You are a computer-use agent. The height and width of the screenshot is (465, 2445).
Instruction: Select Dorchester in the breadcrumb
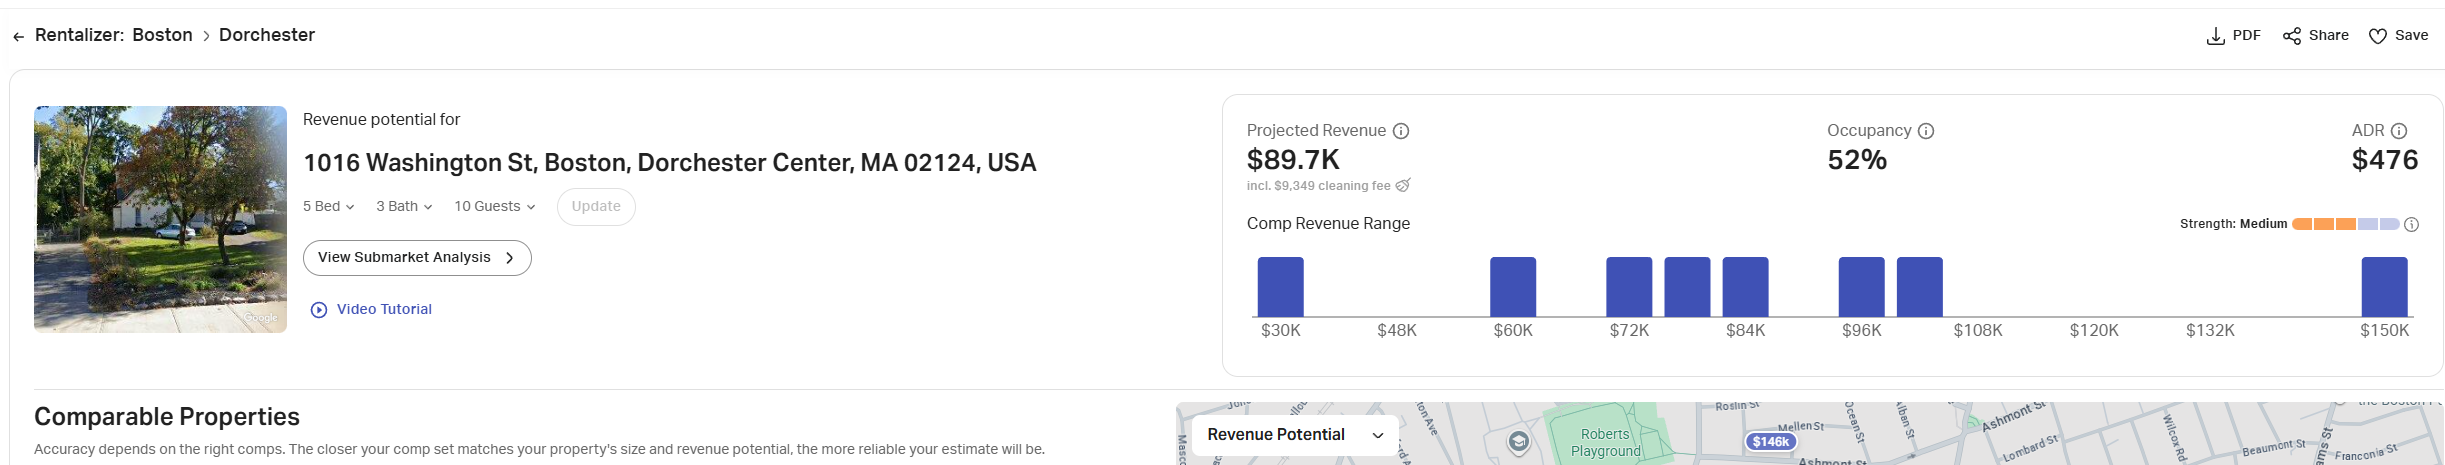click(267, 35)
